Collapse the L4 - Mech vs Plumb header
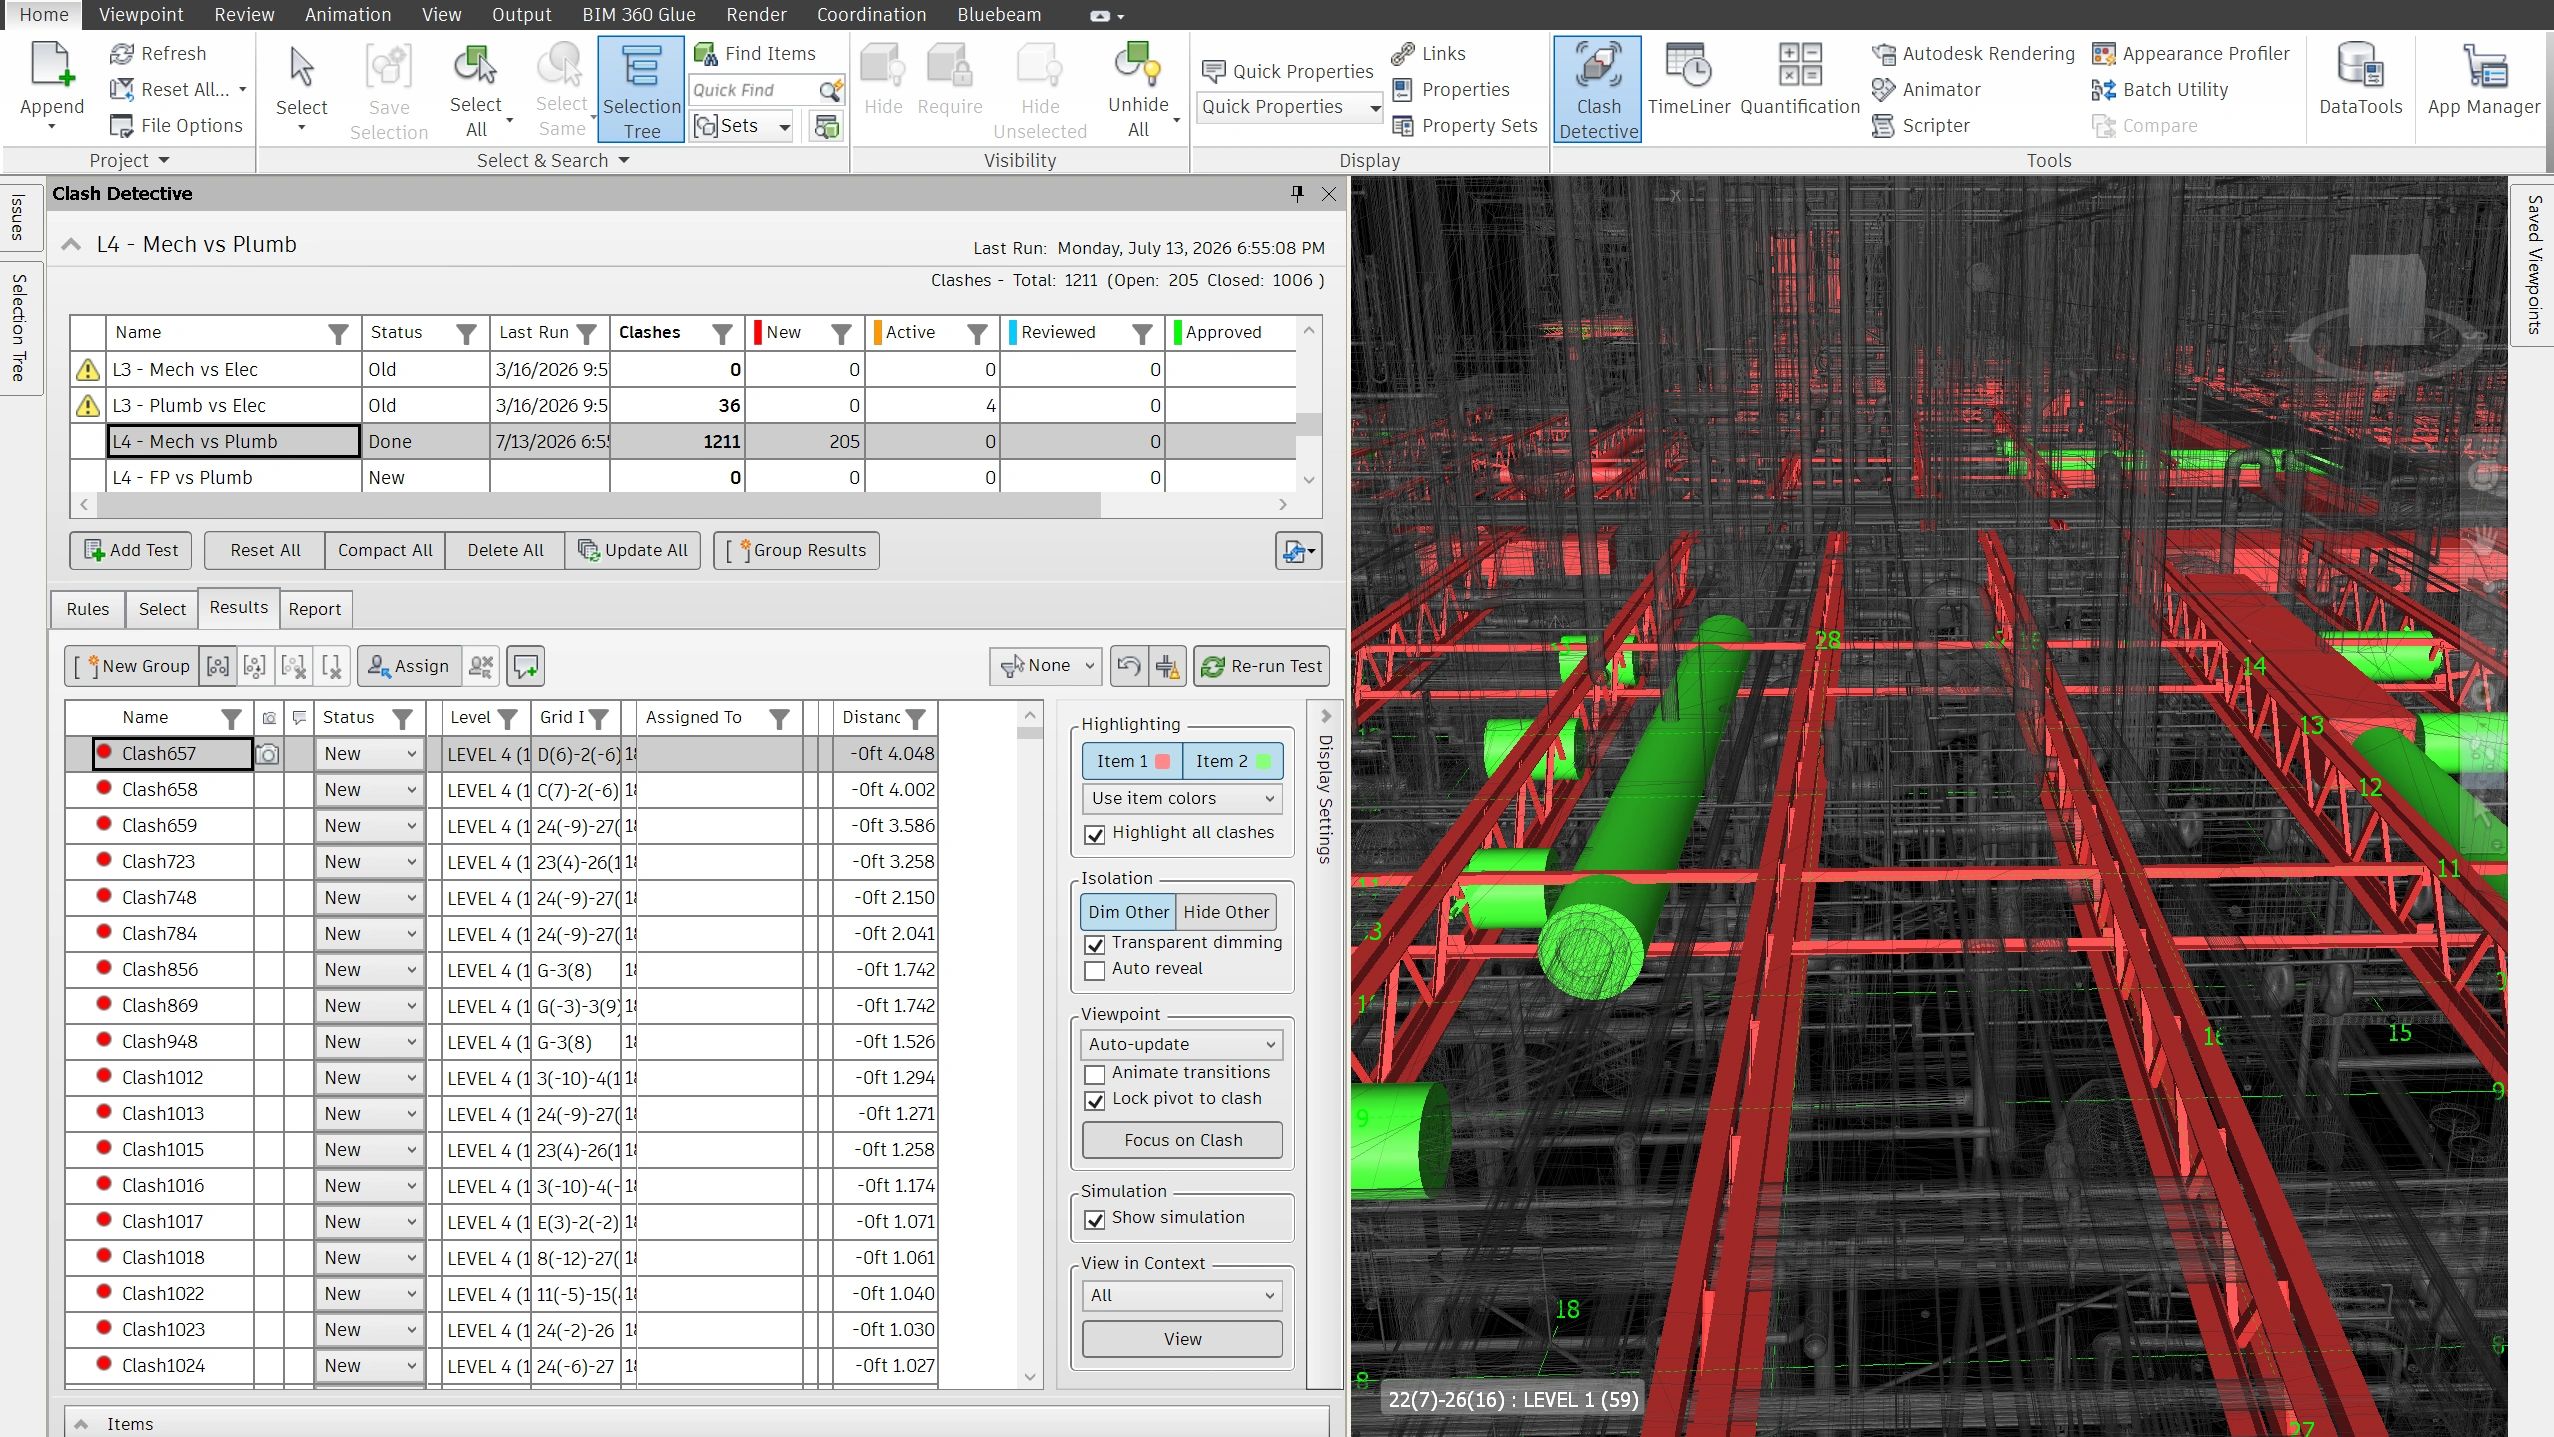This screenshot has width=2554, height=1437. [71, 245]
